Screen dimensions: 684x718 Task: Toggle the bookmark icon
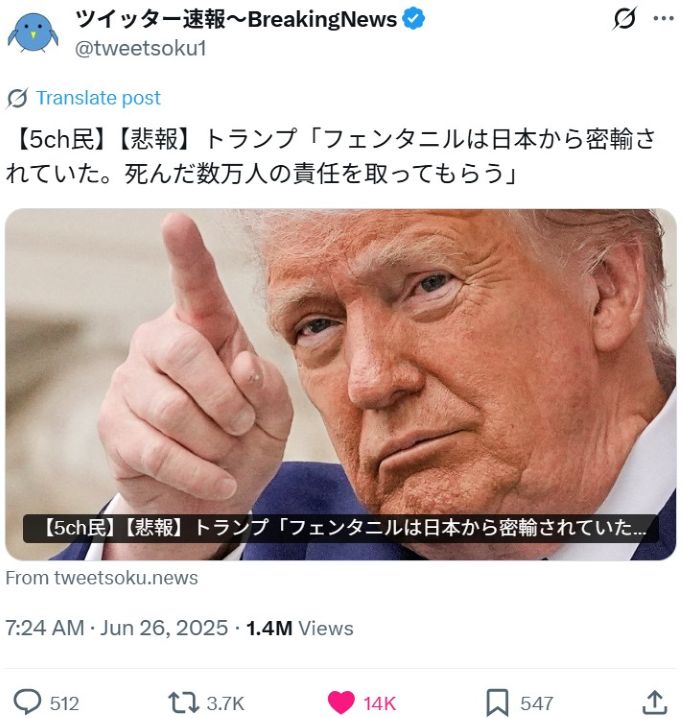497,702
